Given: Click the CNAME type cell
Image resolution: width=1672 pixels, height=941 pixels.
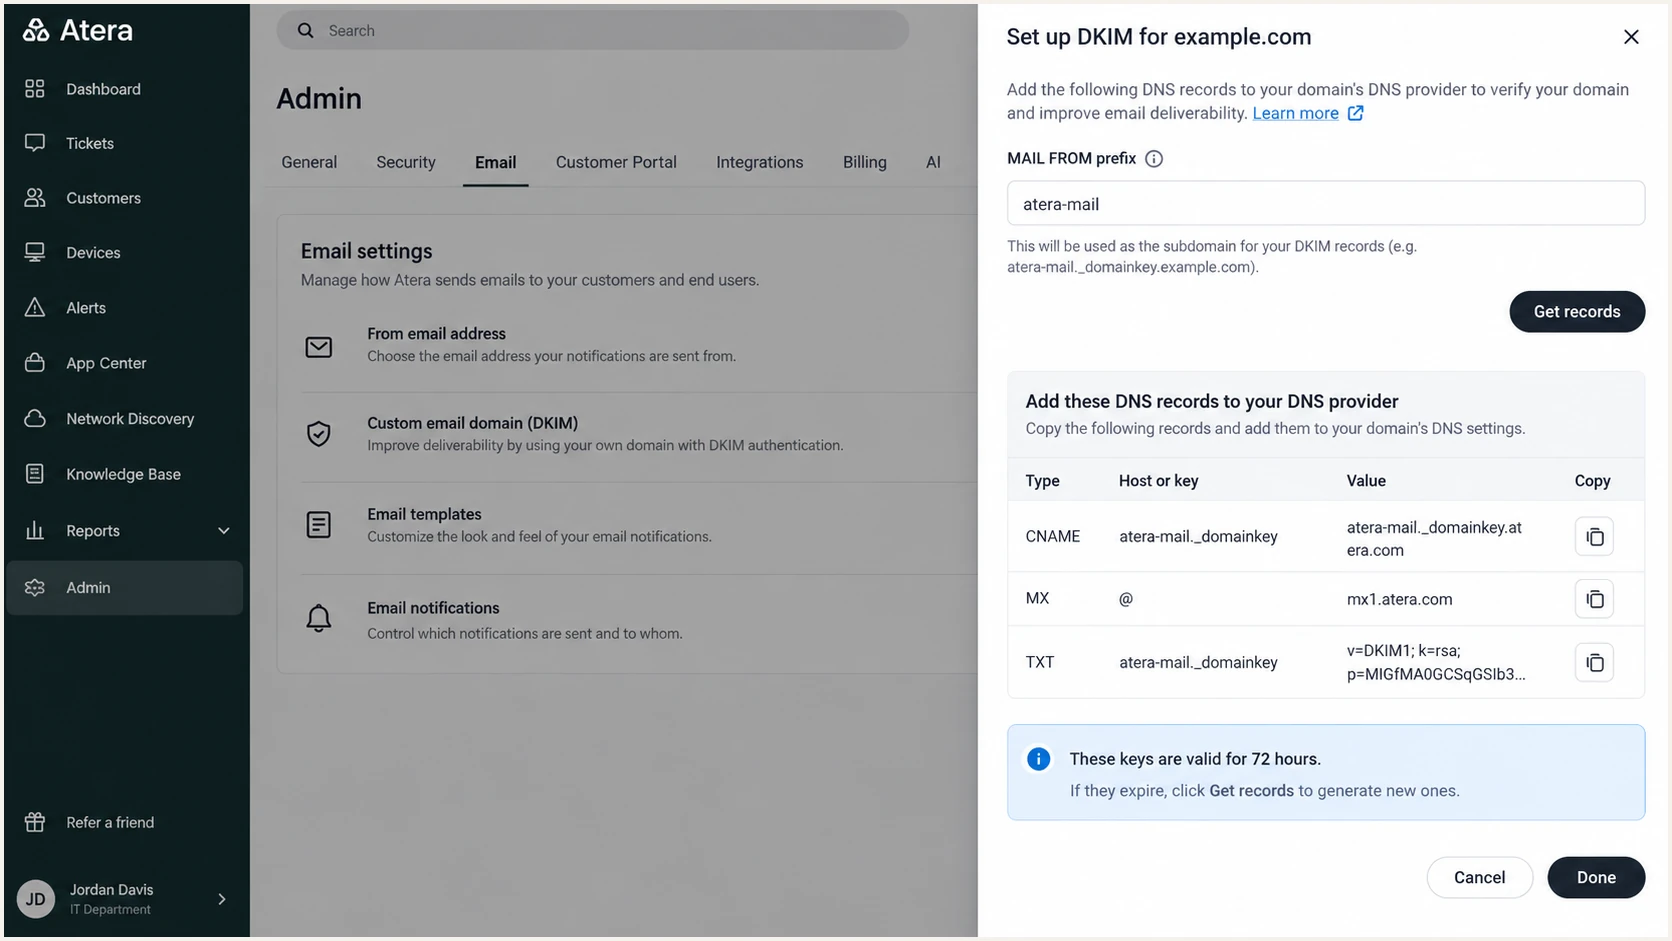Looking at the screenshot, I should (1052, 537).
